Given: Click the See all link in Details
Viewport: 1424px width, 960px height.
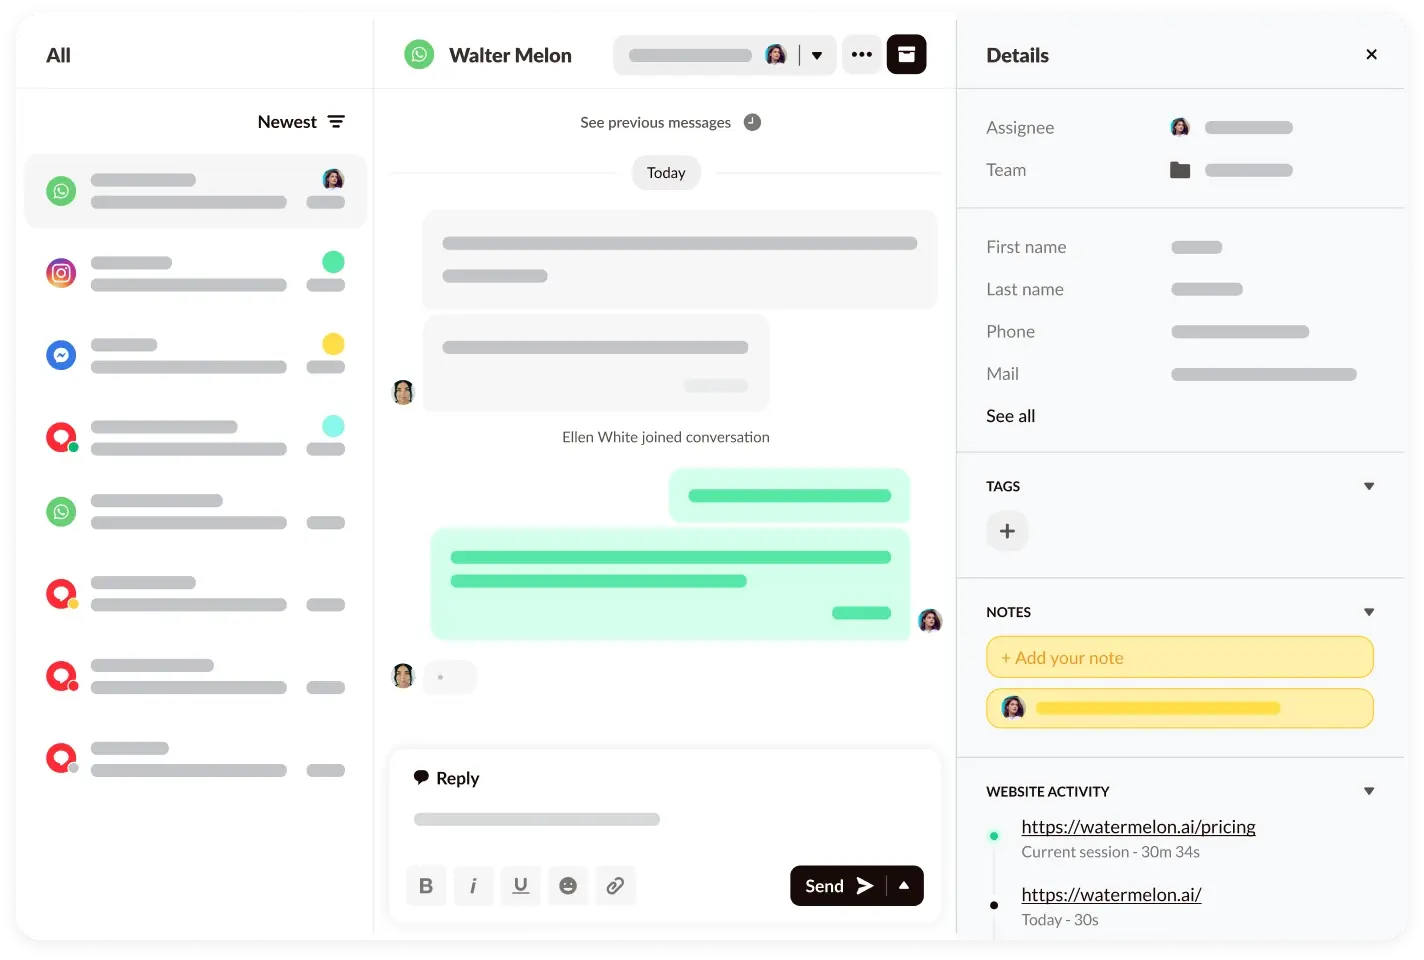Looking at the screenshot, I should coord(1010,416).
